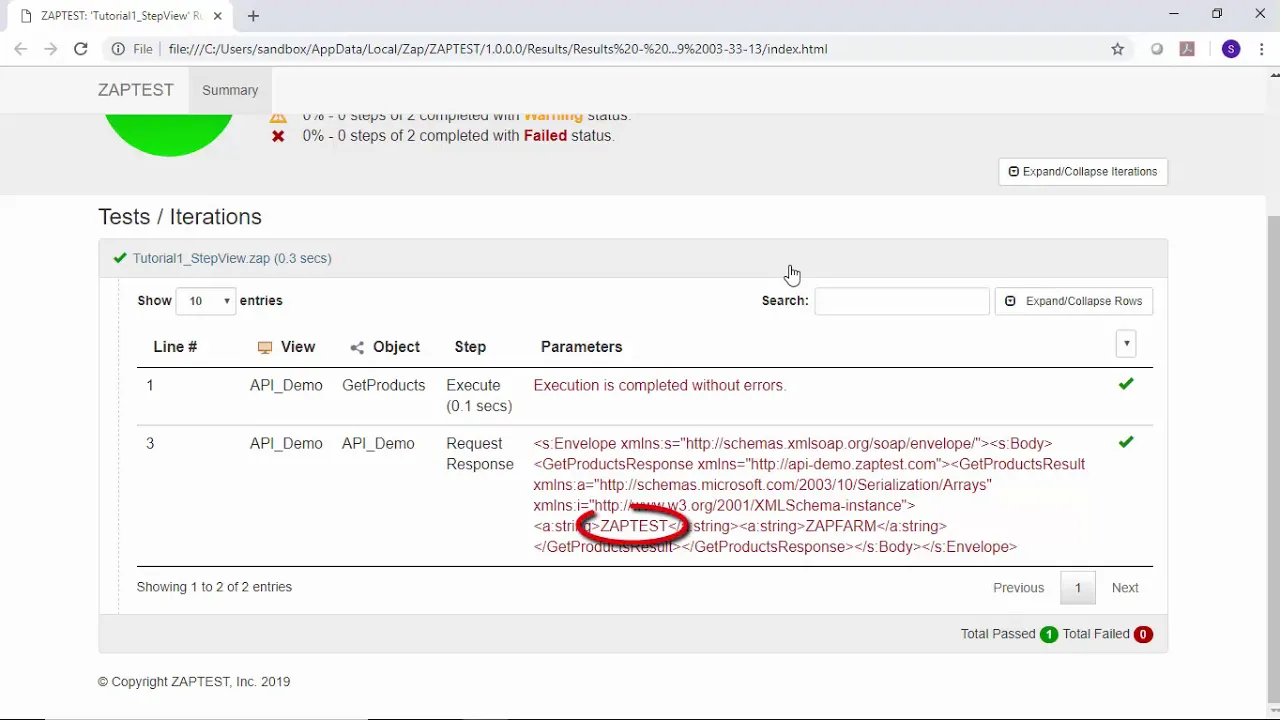The width and height of the screenshot is (1280, 720).
Task: Open the Show entries dropdown
Action: 206,301
